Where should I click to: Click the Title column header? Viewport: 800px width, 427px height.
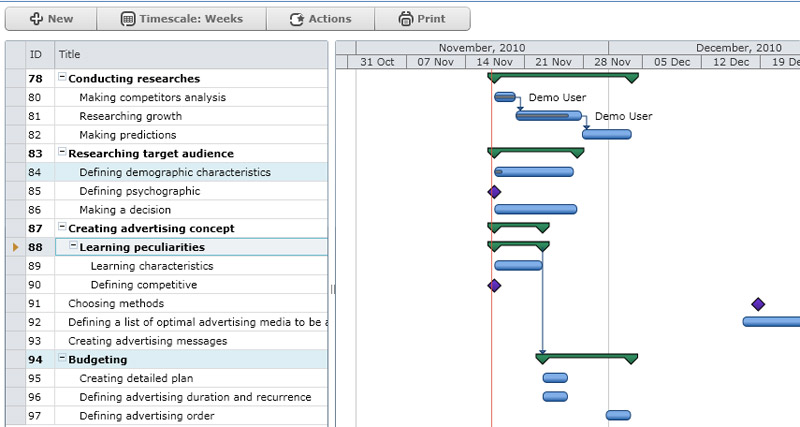point(190,54)
